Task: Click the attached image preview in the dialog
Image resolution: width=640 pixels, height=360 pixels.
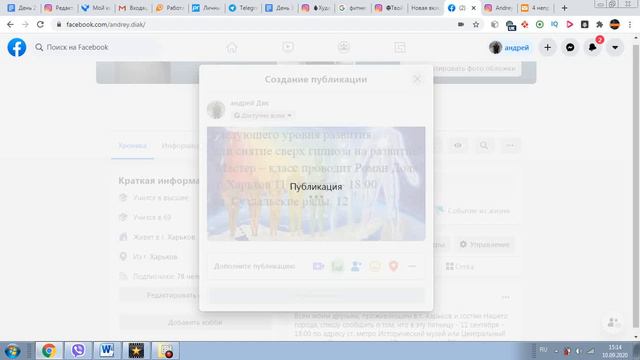Action: (x=316, y=184)
